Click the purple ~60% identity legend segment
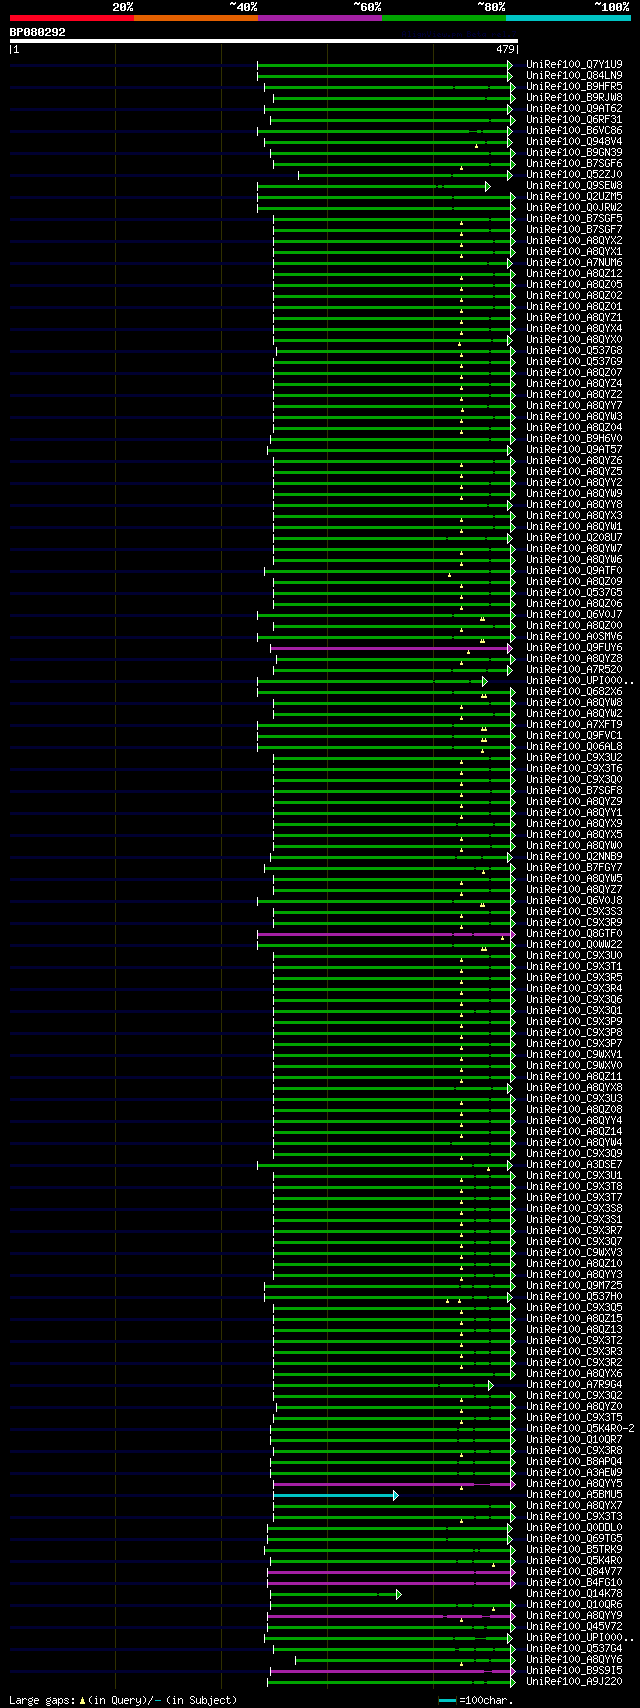640x1708 pixels. pos(319,18)
